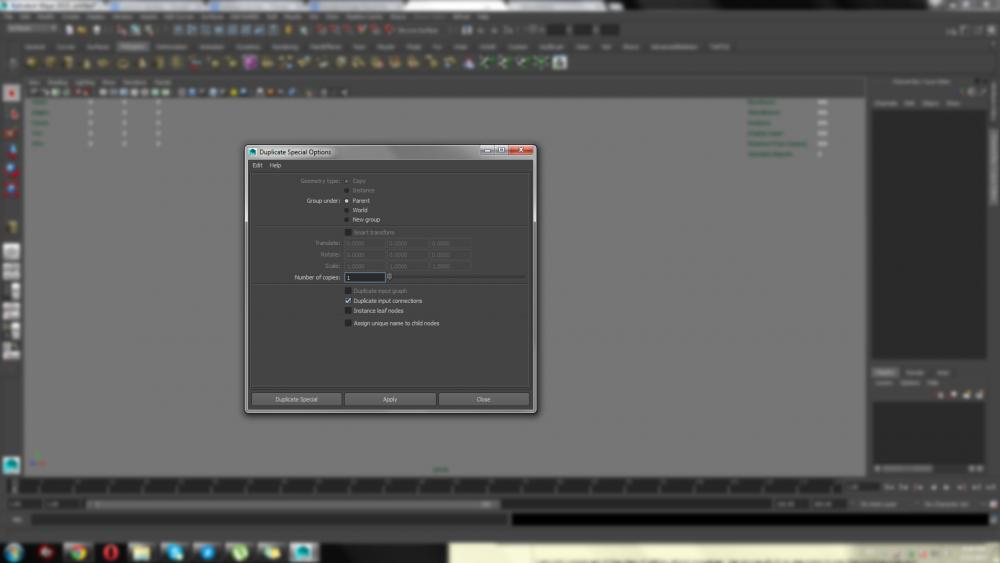
Task: Enable the Duplicate input graph checkbox
Action: tap(348, 291)
